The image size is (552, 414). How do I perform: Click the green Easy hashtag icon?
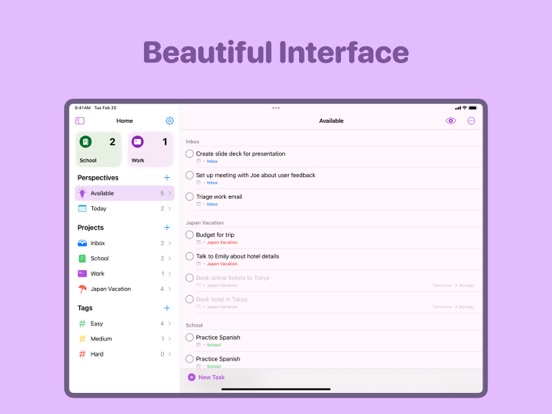click(x=82, y=323)
